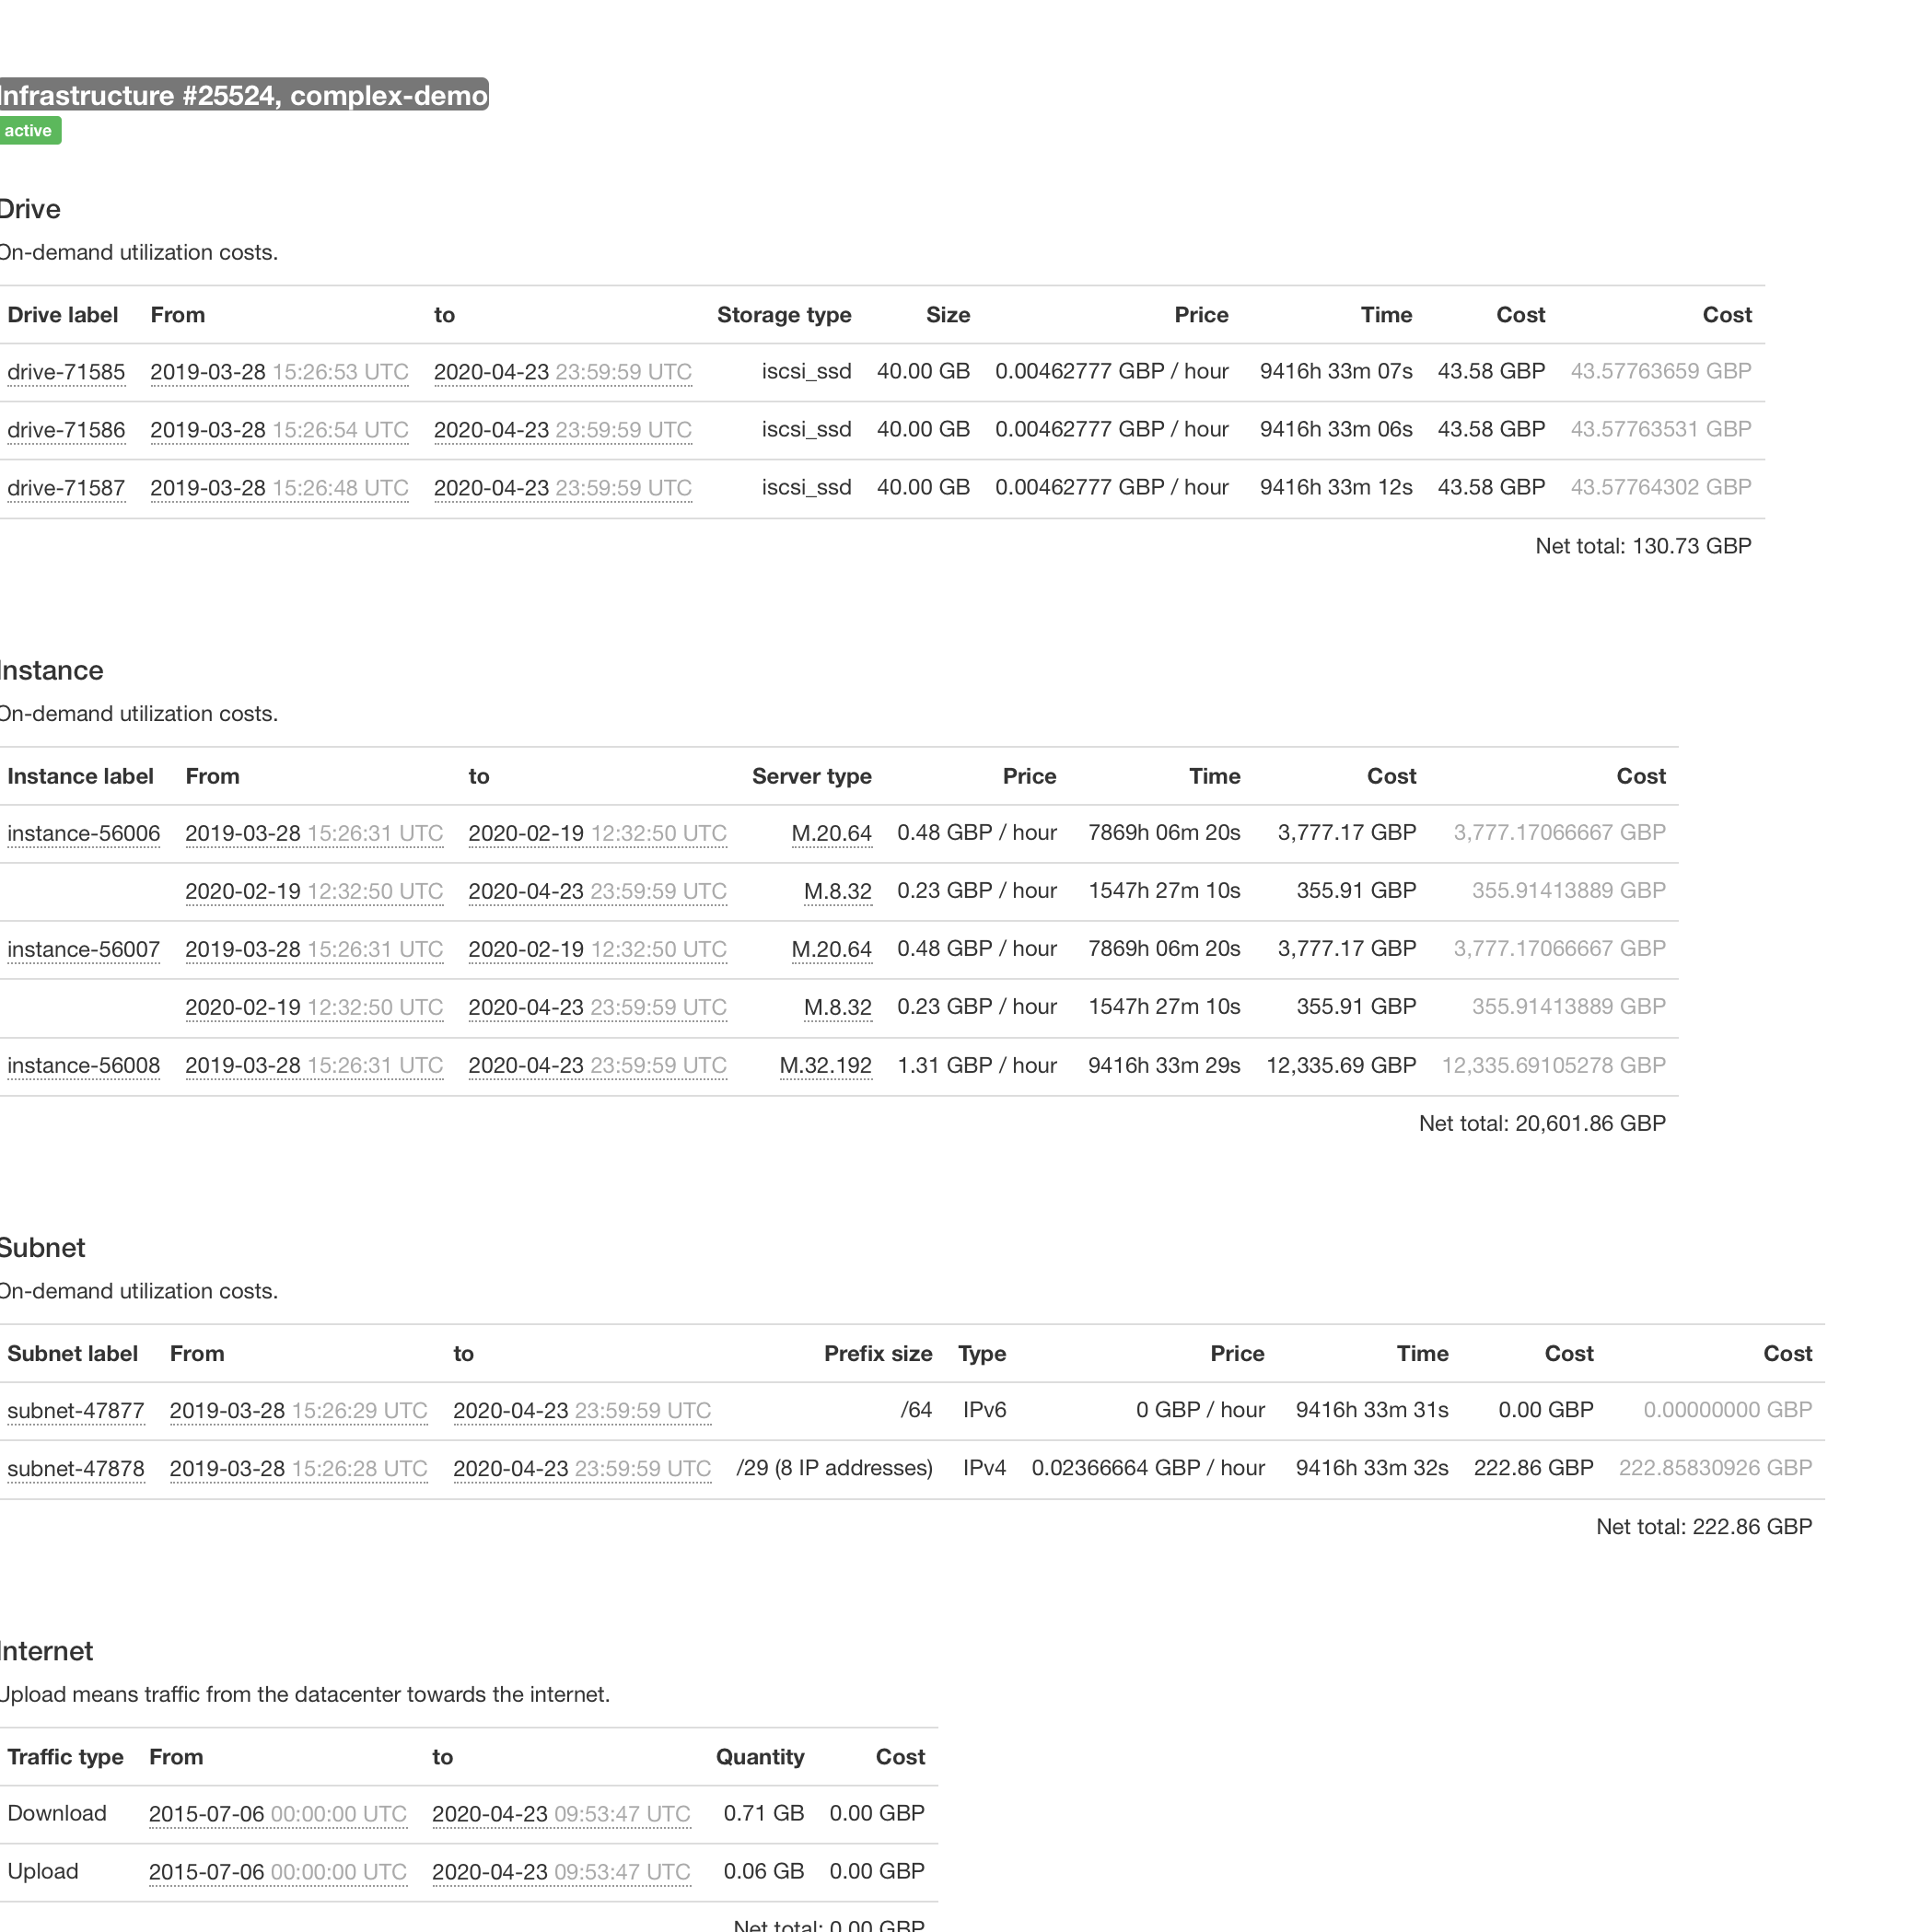
Task: Click precise cost 222.85830926 GBP
Action: (1715, 1468)
